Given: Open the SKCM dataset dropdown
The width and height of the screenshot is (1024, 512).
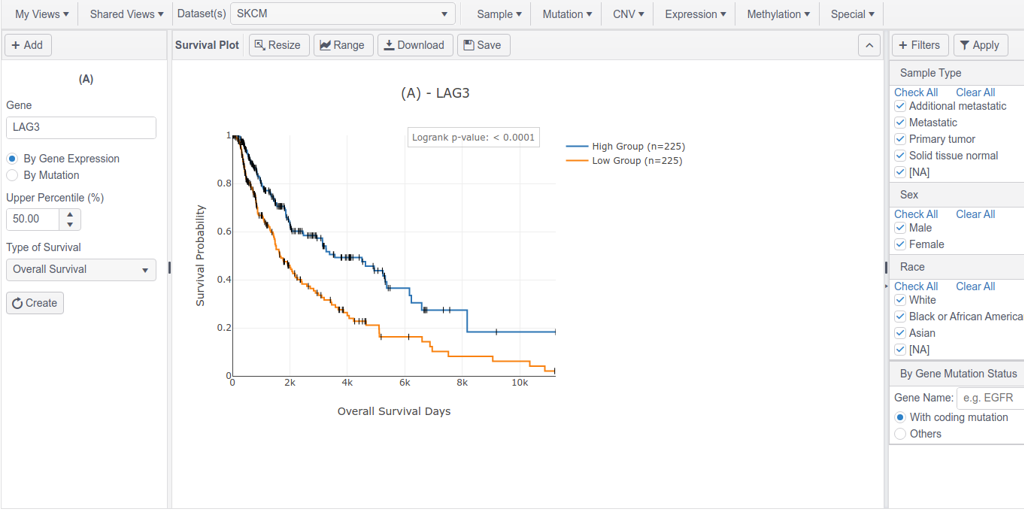Looking at the screenshot, I should [x=342, y=14].
